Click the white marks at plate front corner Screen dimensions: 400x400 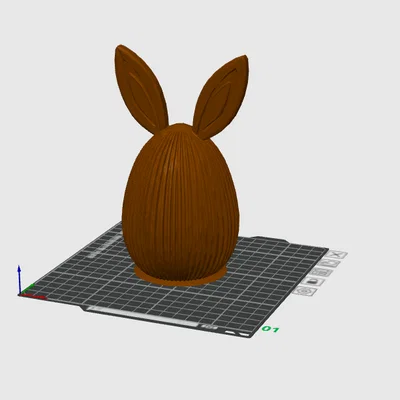(237, 333)
